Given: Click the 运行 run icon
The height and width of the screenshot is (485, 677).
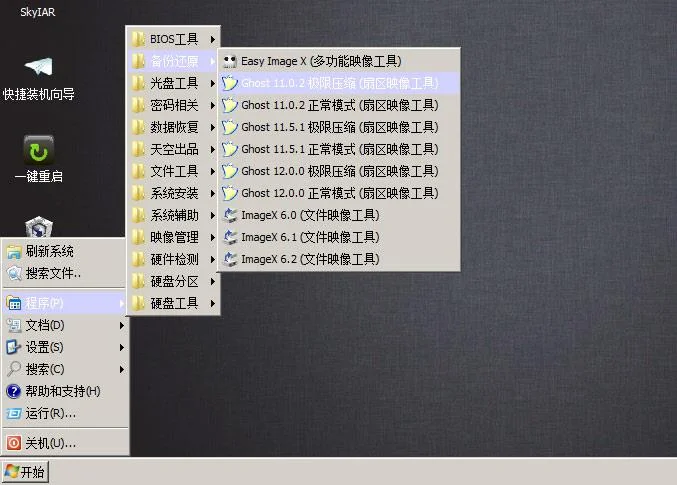Looking at the screenshot, I should [x=14, y=414].
